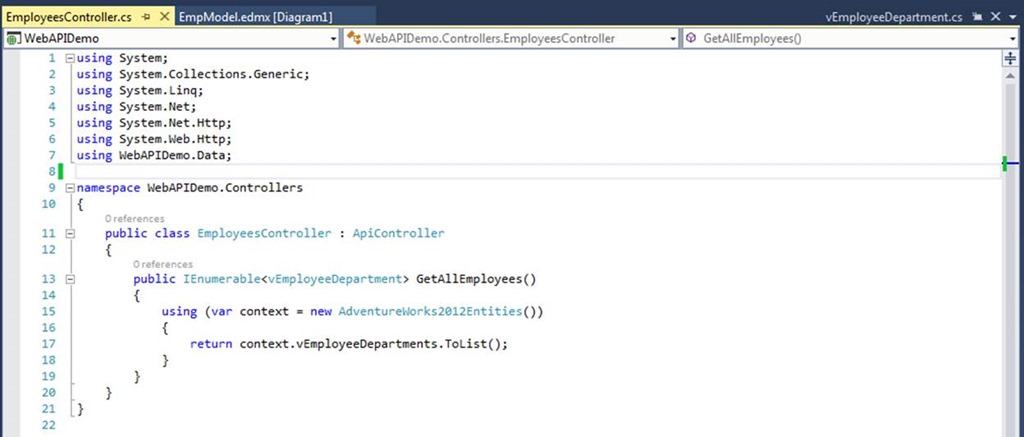The width and height of the screenshot is (1024, 437).
Task: Click in the empty line 8
Action: (536, 172)
